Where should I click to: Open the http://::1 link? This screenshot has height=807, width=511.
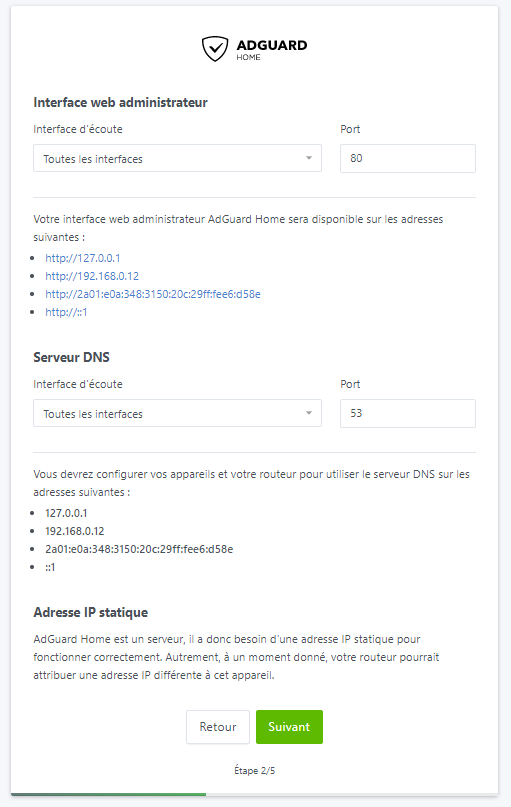point(66,312)
